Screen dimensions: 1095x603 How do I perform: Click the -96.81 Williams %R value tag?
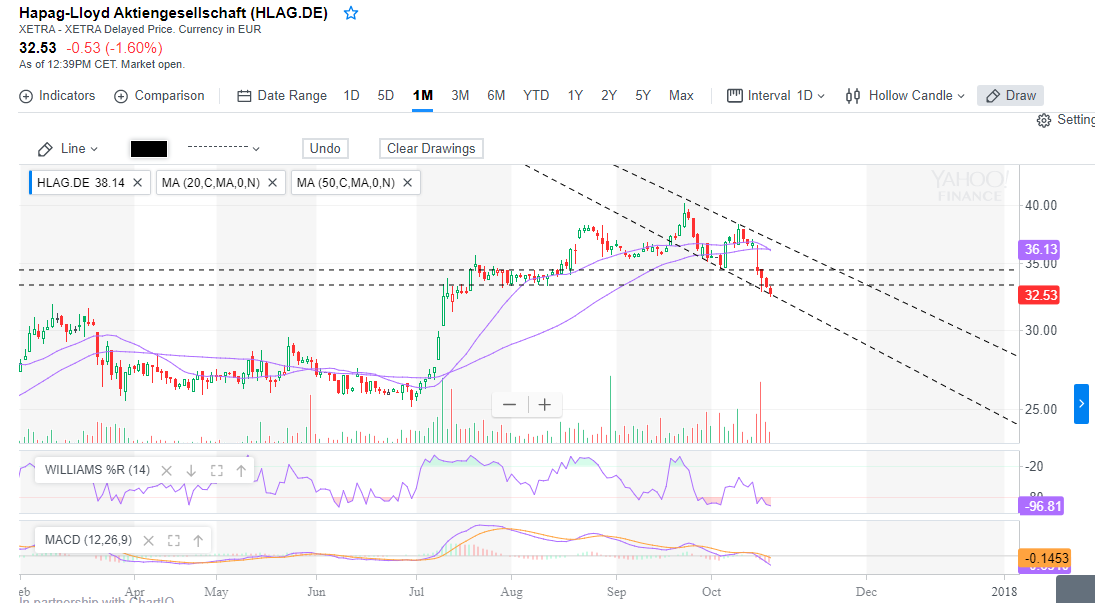coord(1041,505)
